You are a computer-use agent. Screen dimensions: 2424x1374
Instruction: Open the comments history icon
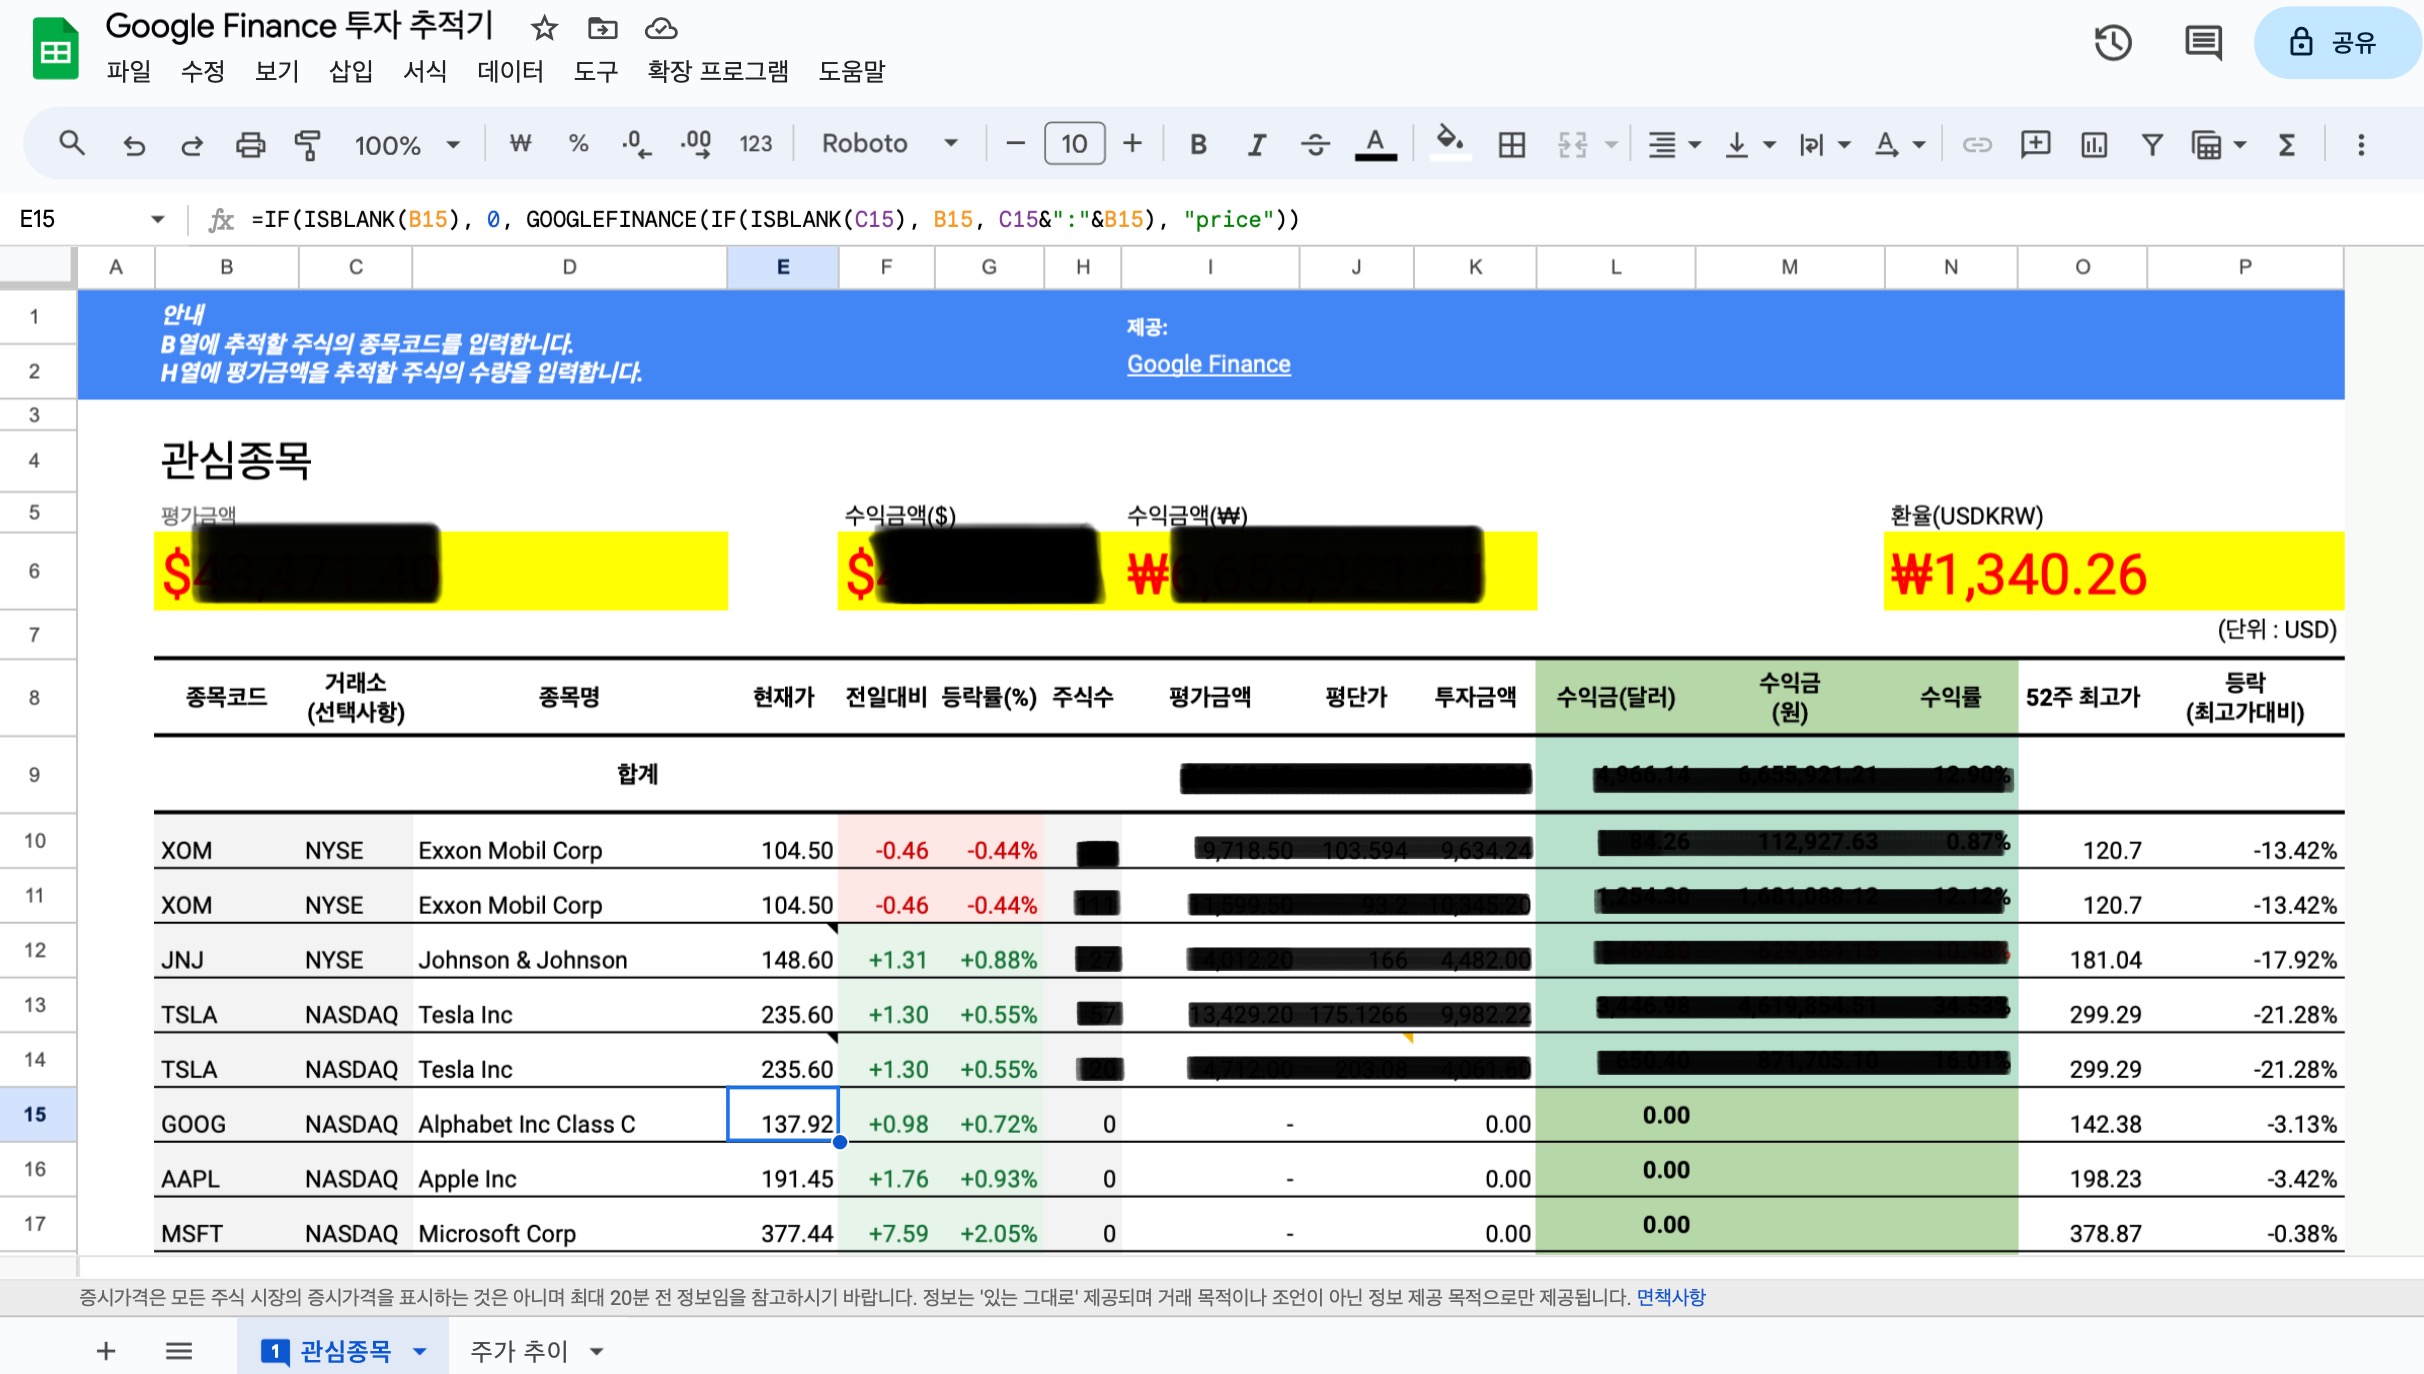pos(2202,42)
